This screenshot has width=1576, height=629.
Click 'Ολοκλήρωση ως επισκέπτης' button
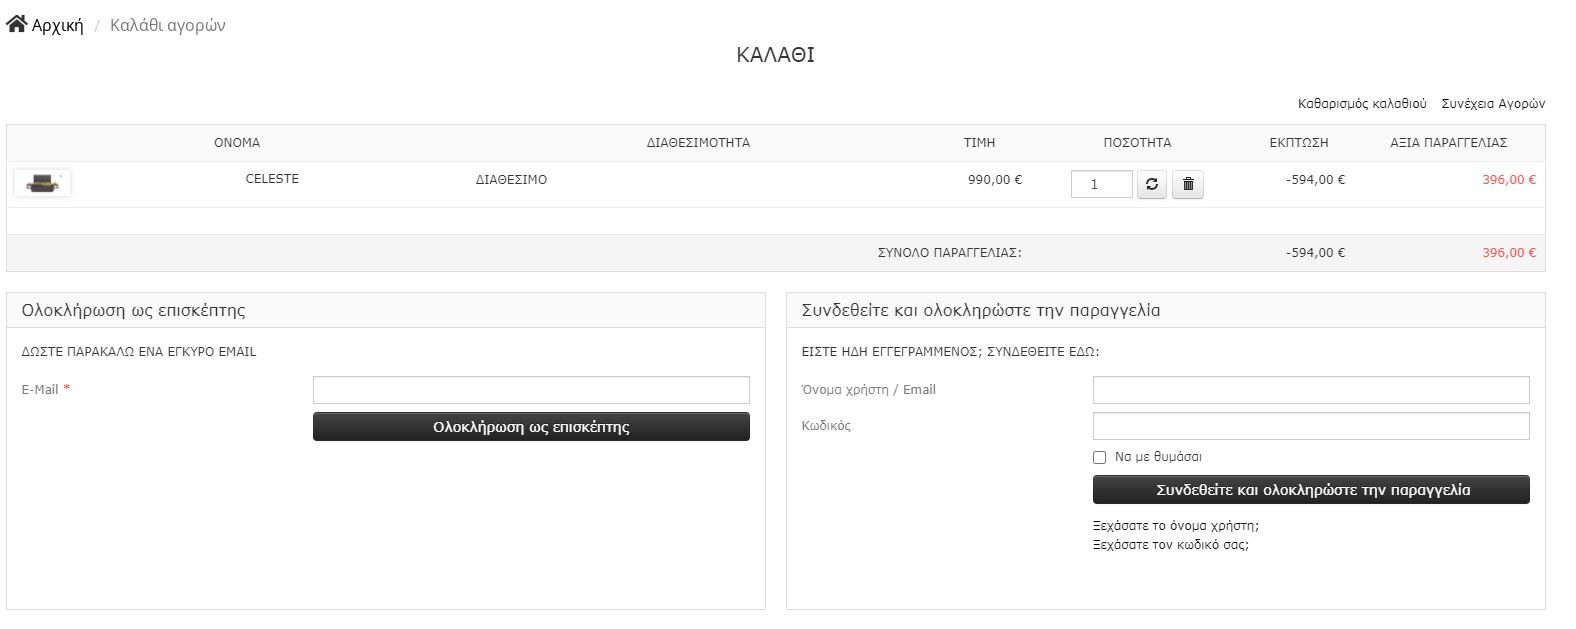[531, 427]
